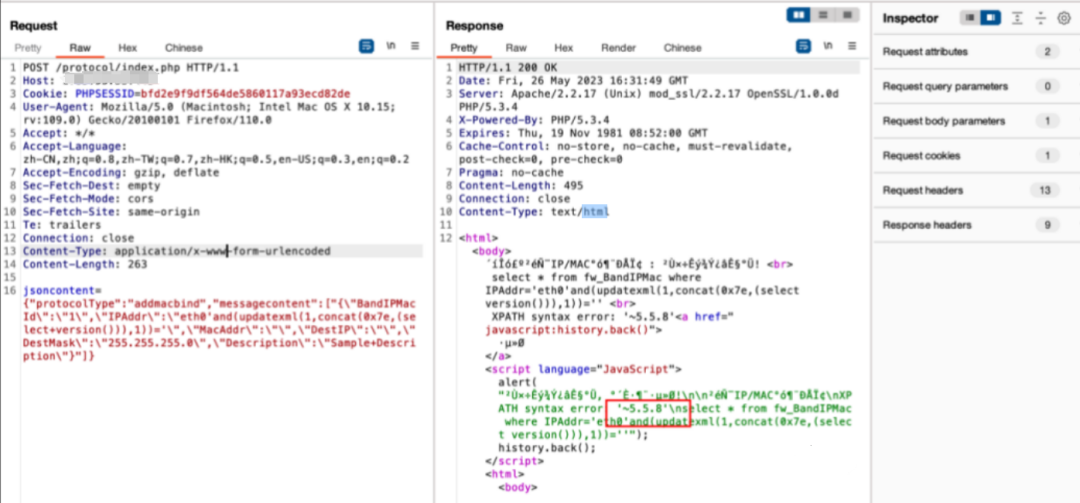
Task: Expand all Inspector sections icon
Action: (x=1017, y=19)
